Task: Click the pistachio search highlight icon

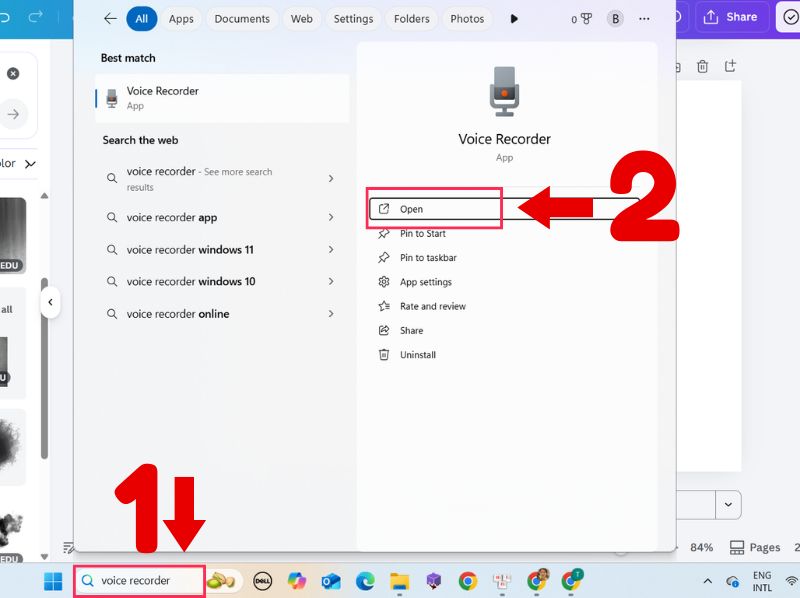Action: coord(221,581)
